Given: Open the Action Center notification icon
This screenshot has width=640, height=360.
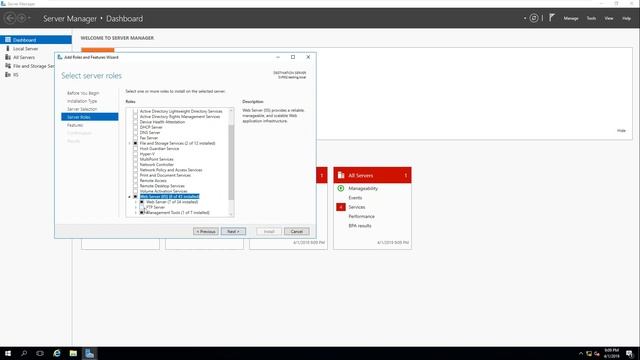Looking at the screenshot, I should tap(629, 353).
